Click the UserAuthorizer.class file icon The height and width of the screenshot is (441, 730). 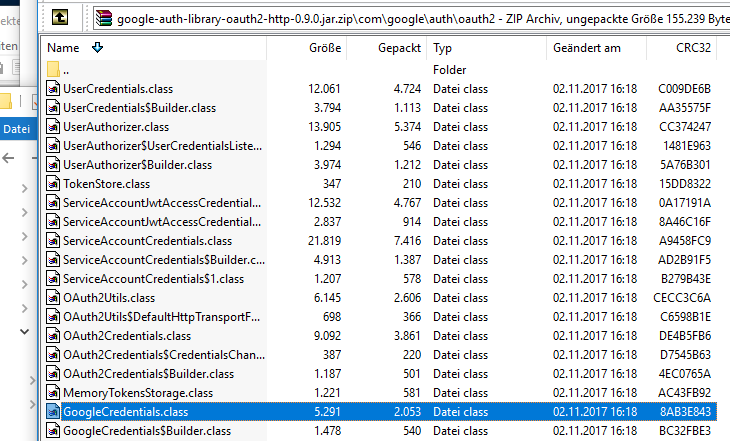[53, 127]
